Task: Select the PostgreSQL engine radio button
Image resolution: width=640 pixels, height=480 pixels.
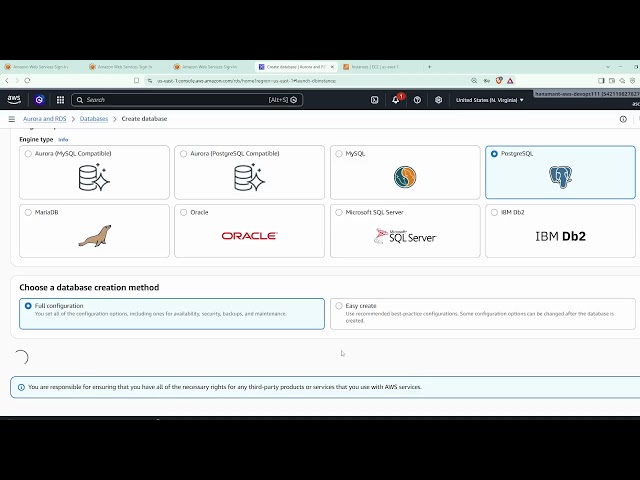Action: tap(494, 154)
